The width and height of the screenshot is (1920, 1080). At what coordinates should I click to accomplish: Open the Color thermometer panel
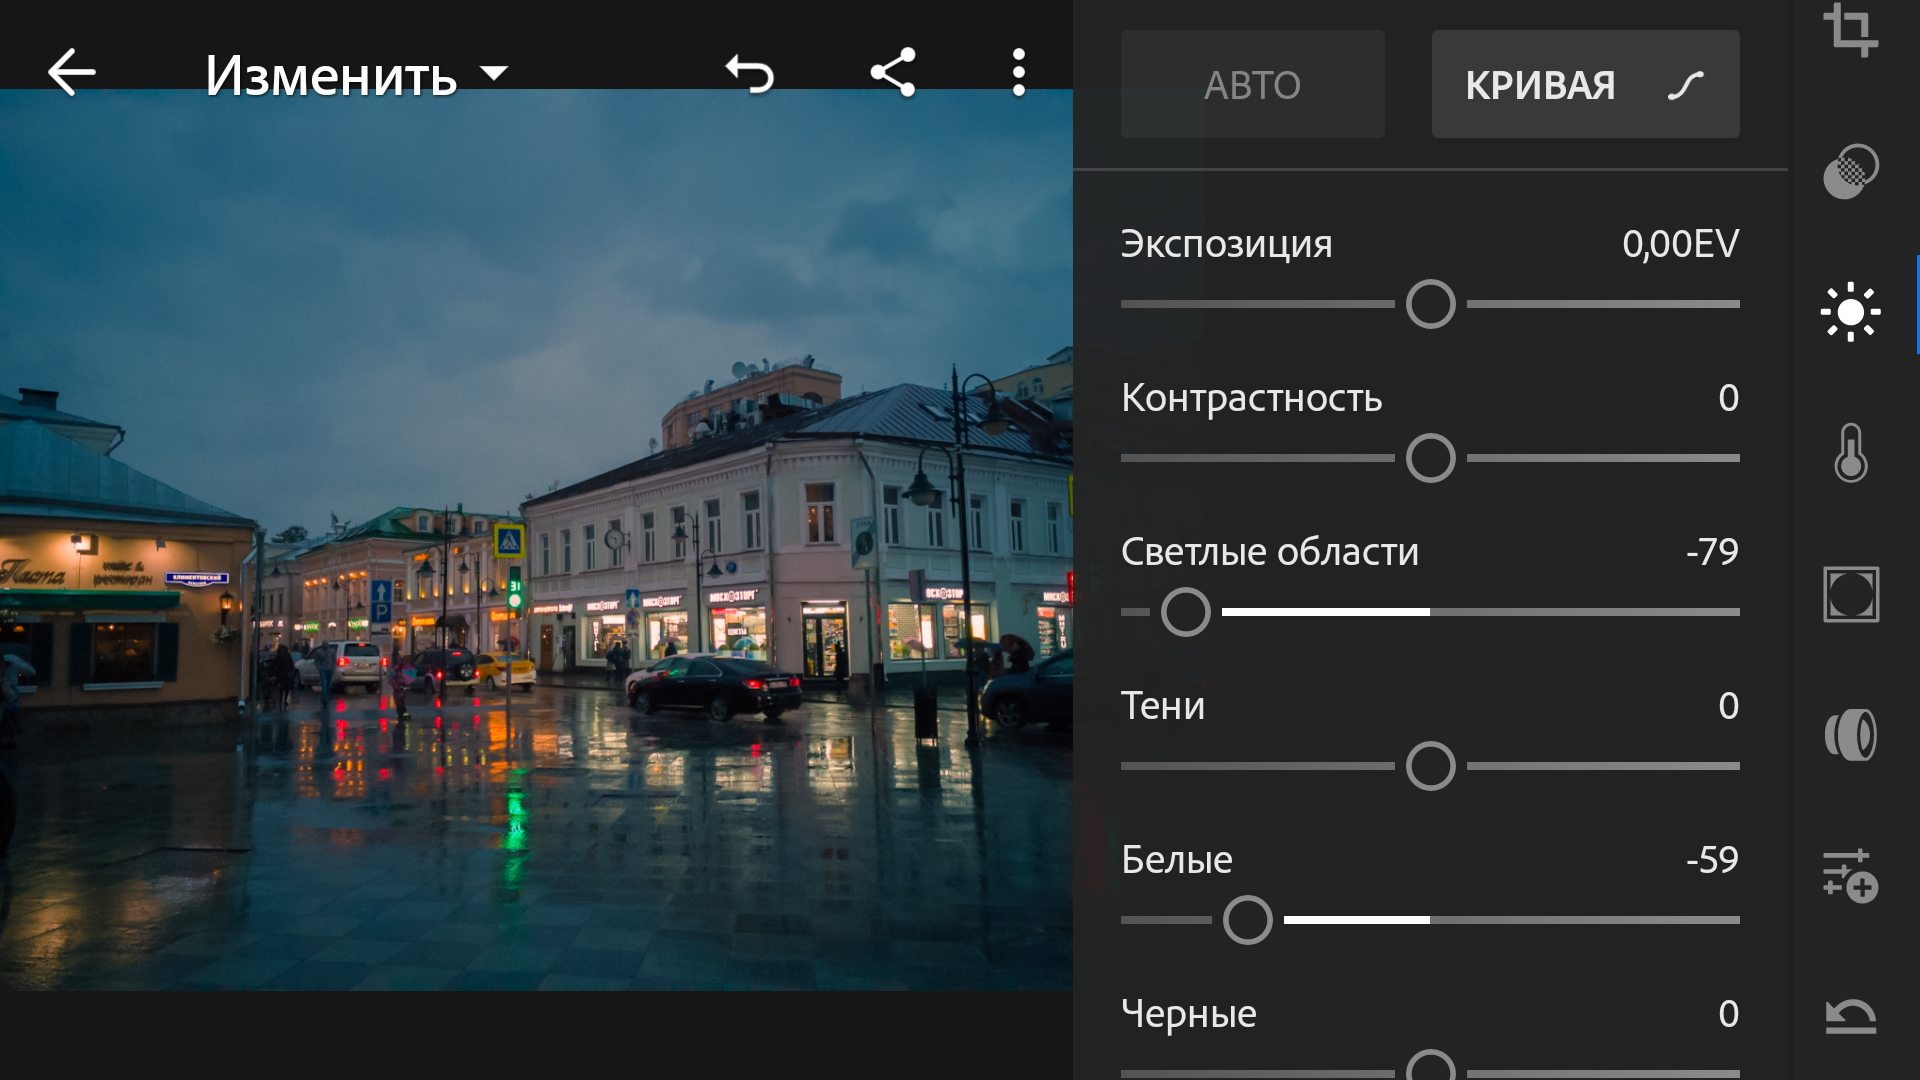(x=1850, y=453)
